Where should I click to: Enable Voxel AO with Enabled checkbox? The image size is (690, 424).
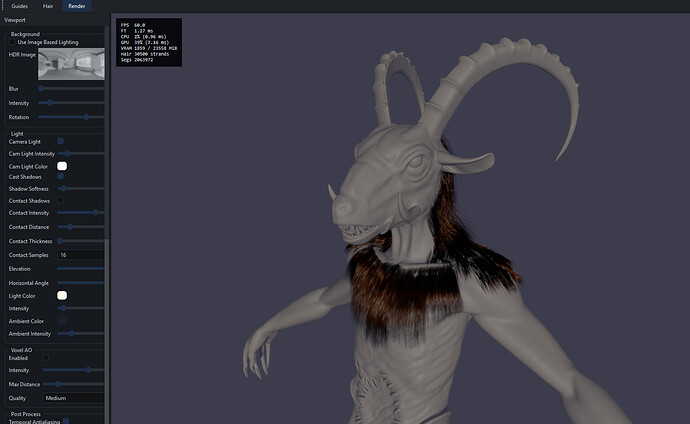coord(46,358)
